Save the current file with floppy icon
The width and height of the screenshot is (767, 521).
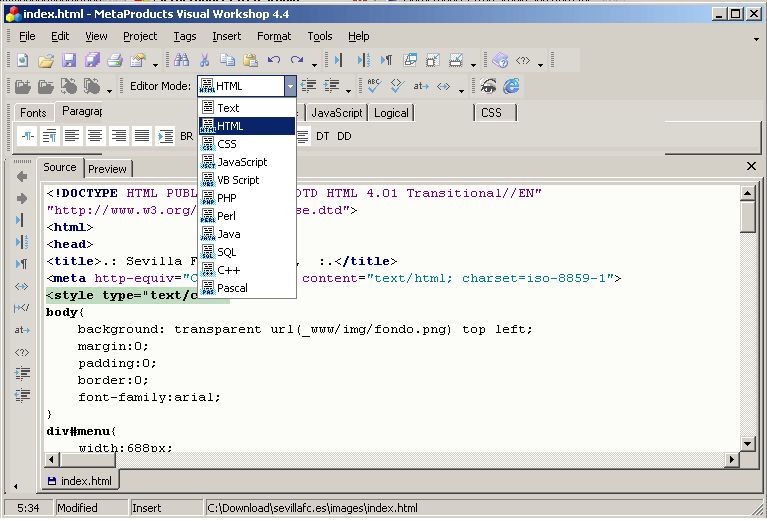point(68,60)
